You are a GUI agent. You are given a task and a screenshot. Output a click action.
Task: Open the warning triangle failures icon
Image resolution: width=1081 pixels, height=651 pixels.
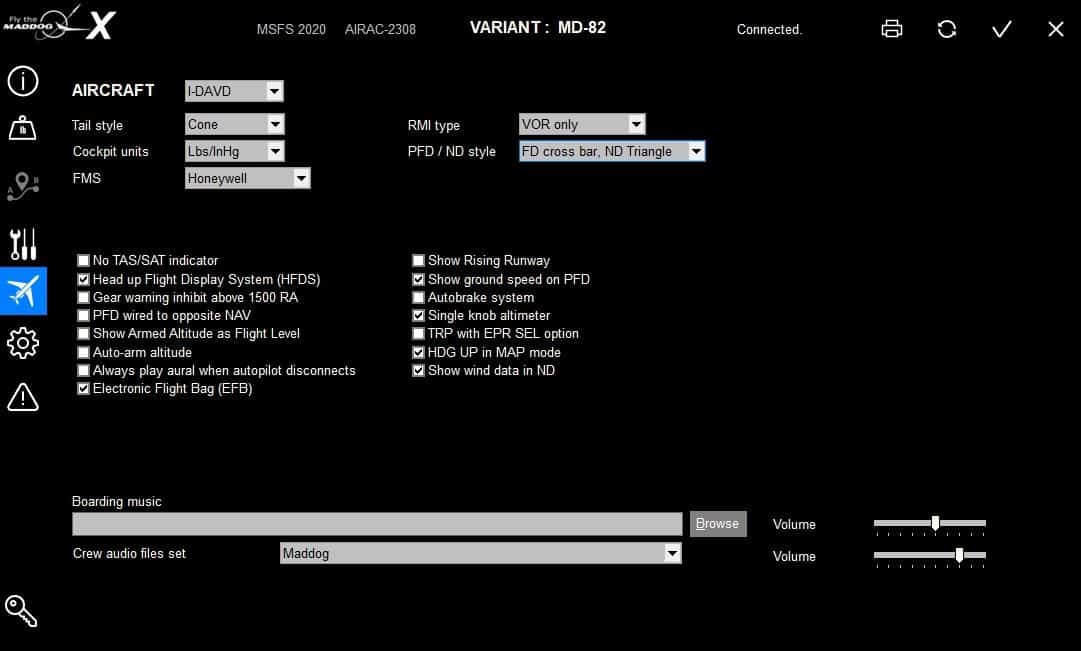tap(22, 397)
